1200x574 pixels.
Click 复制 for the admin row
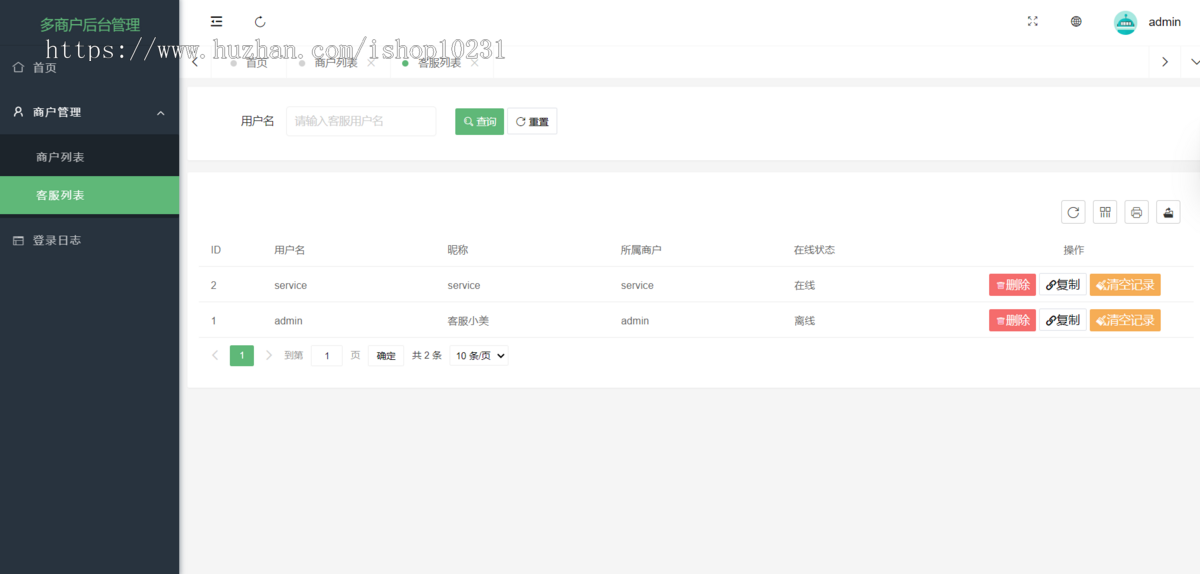pos(1063,320)
